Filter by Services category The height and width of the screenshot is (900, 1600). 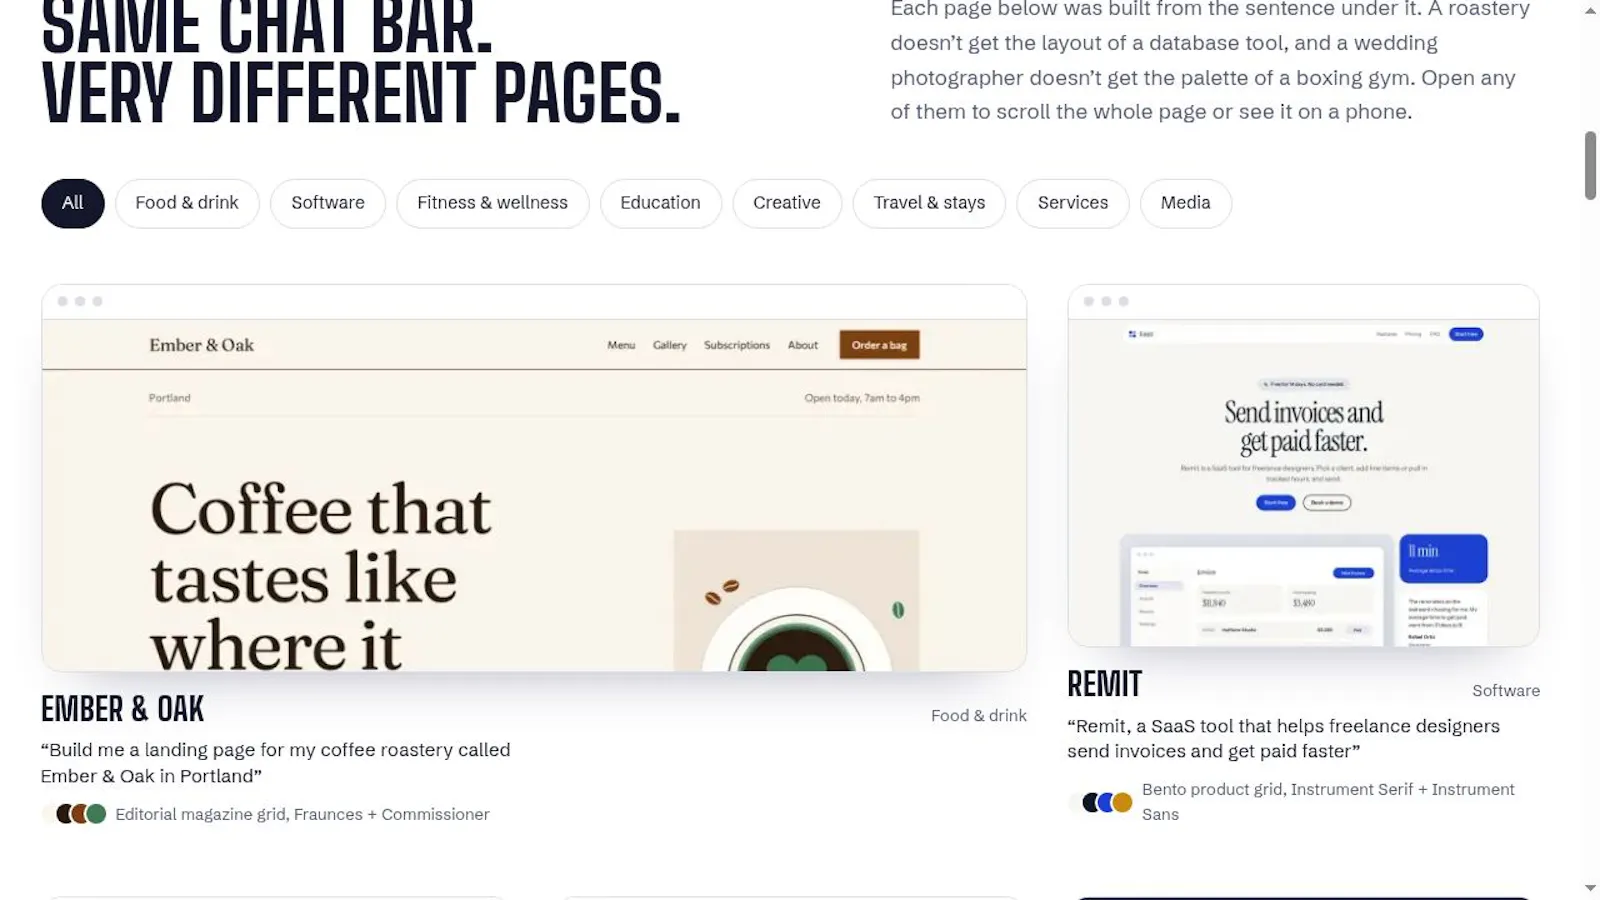[x=1073, y=203]
